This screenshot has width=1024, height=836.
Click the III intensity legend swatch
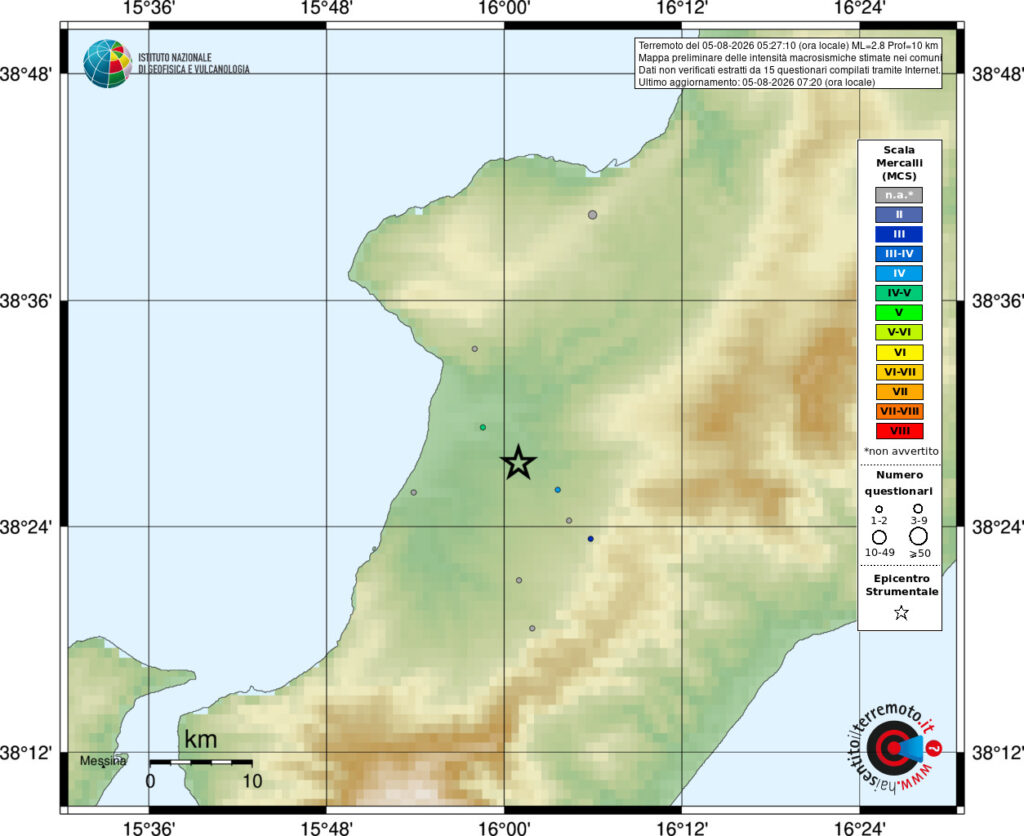(899, 234)
